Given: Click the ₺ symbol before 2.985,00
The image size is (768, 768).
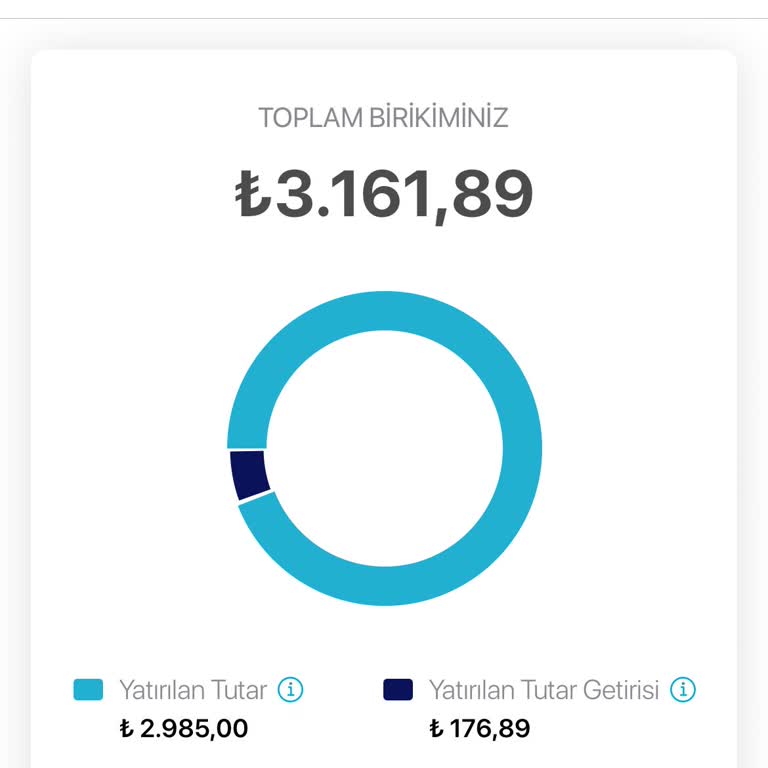Looking at the screenshot, I should pyautogui.click(x=126, y=728).
